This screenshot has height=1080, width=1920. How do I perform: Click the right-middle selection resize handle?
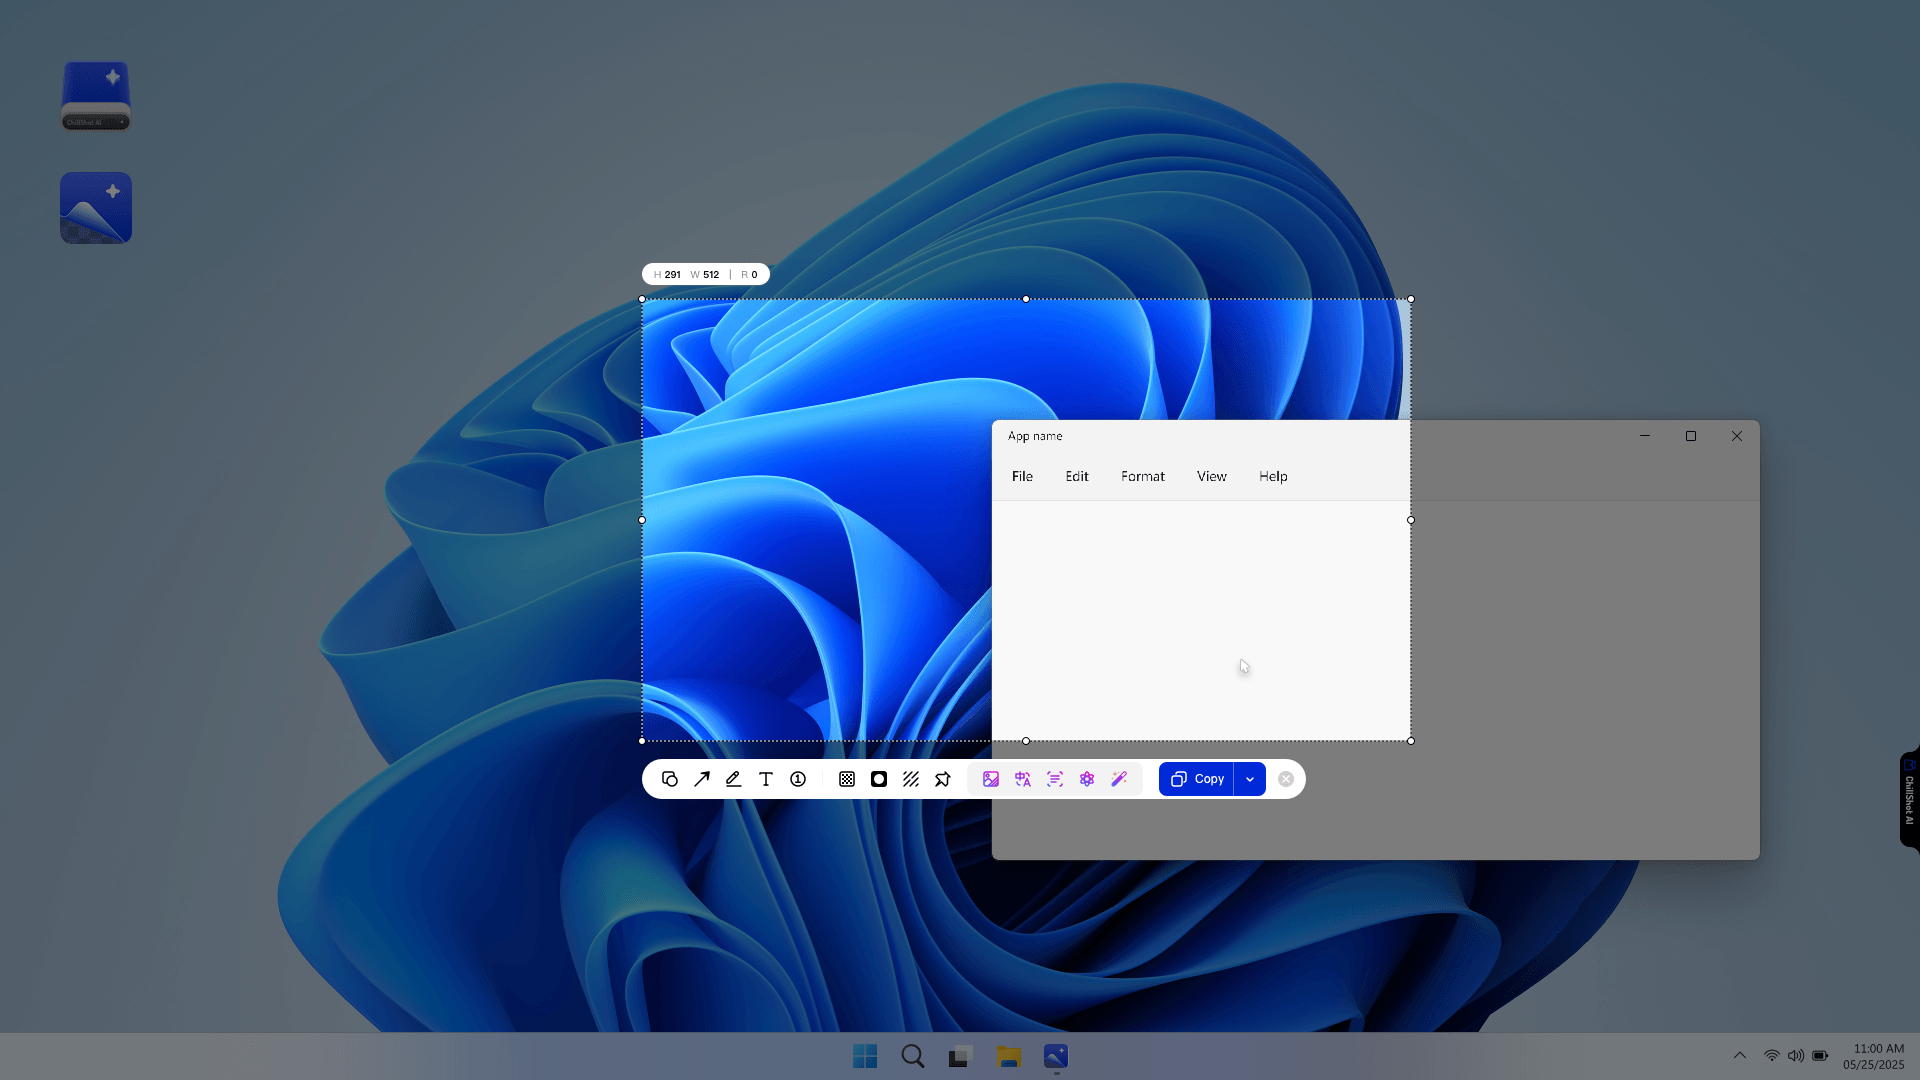[1411, 520]
